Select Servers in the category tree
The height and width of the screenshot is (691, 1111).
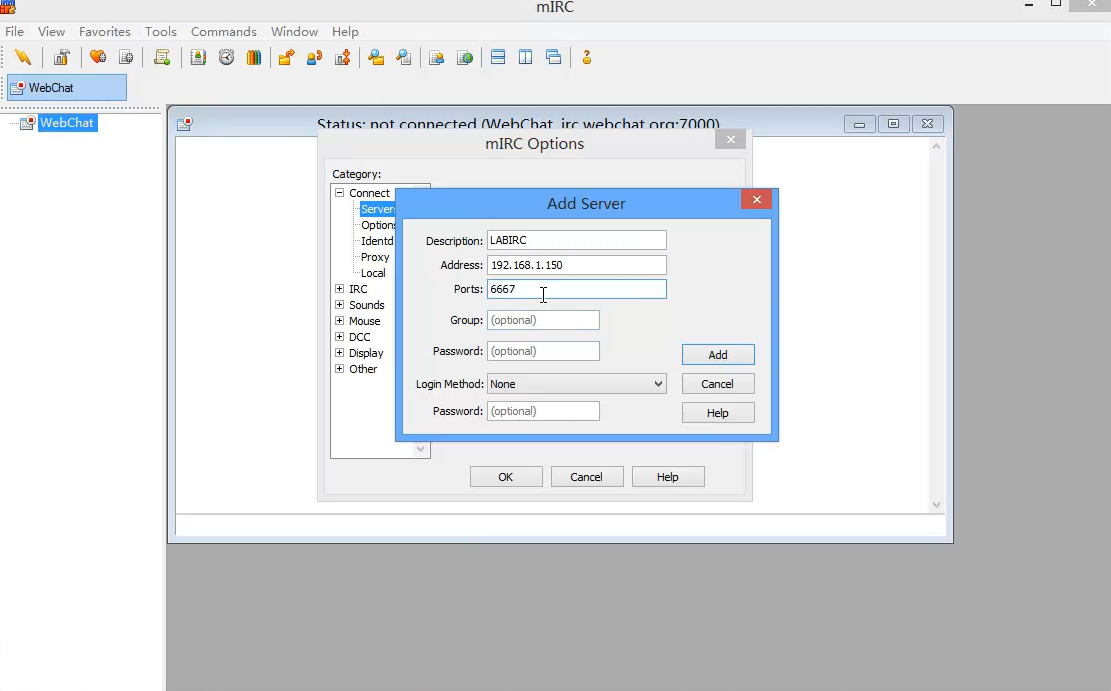point(378,209)
